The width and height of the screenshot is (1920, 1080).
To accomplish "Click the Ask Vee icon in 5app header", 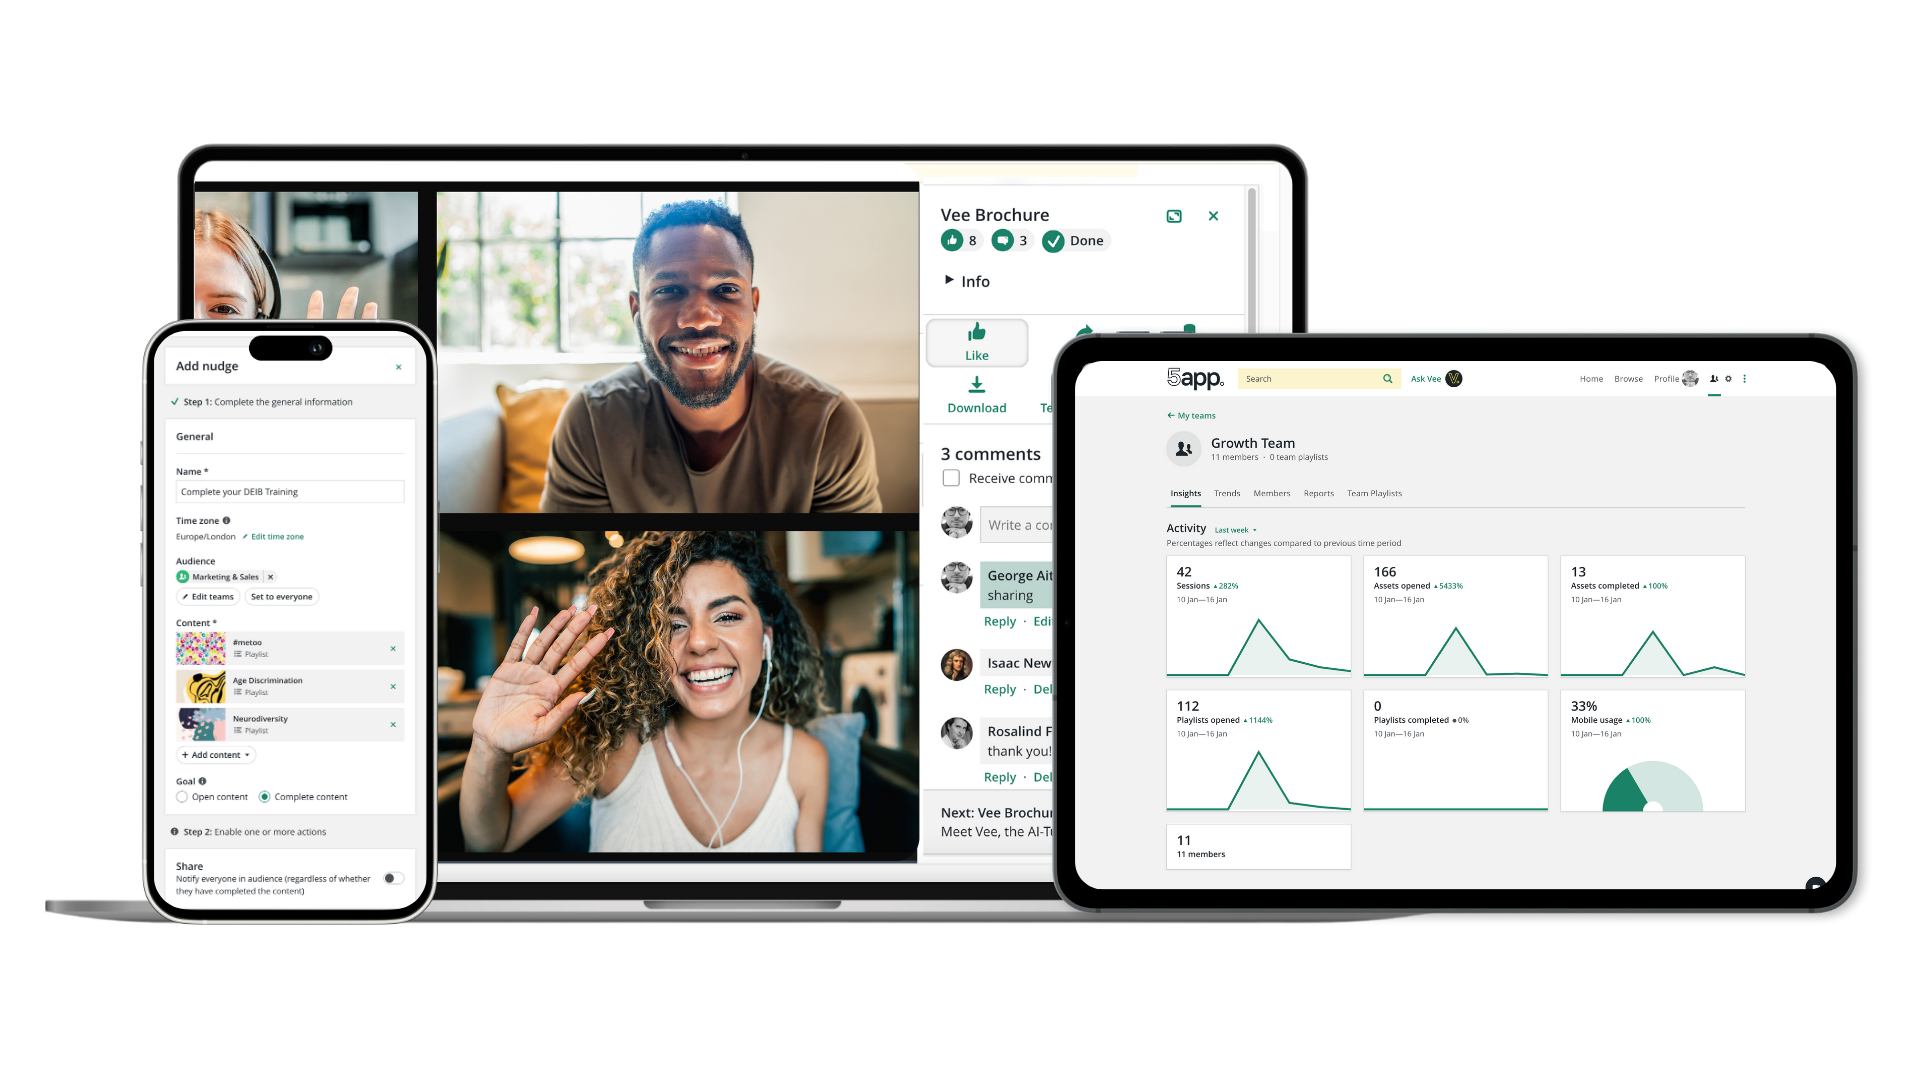I will click(x=1456, y=378).
